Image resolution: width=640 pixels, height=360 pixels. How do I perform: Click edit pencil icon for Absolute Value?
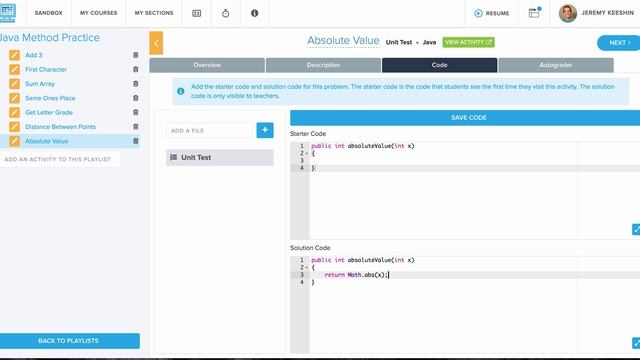tap(14, 141)
